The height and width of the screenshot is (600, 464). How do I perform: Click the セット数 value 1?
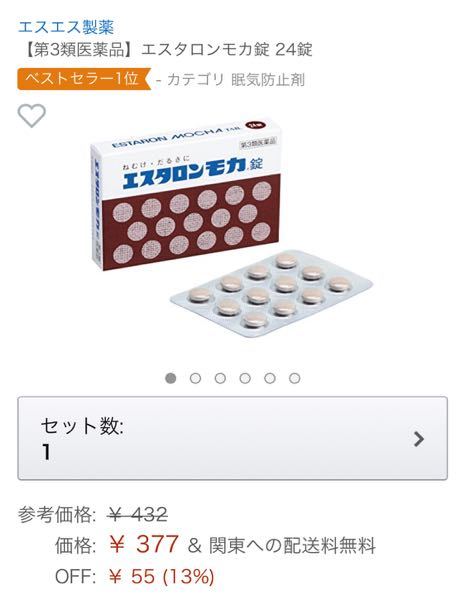46,452
